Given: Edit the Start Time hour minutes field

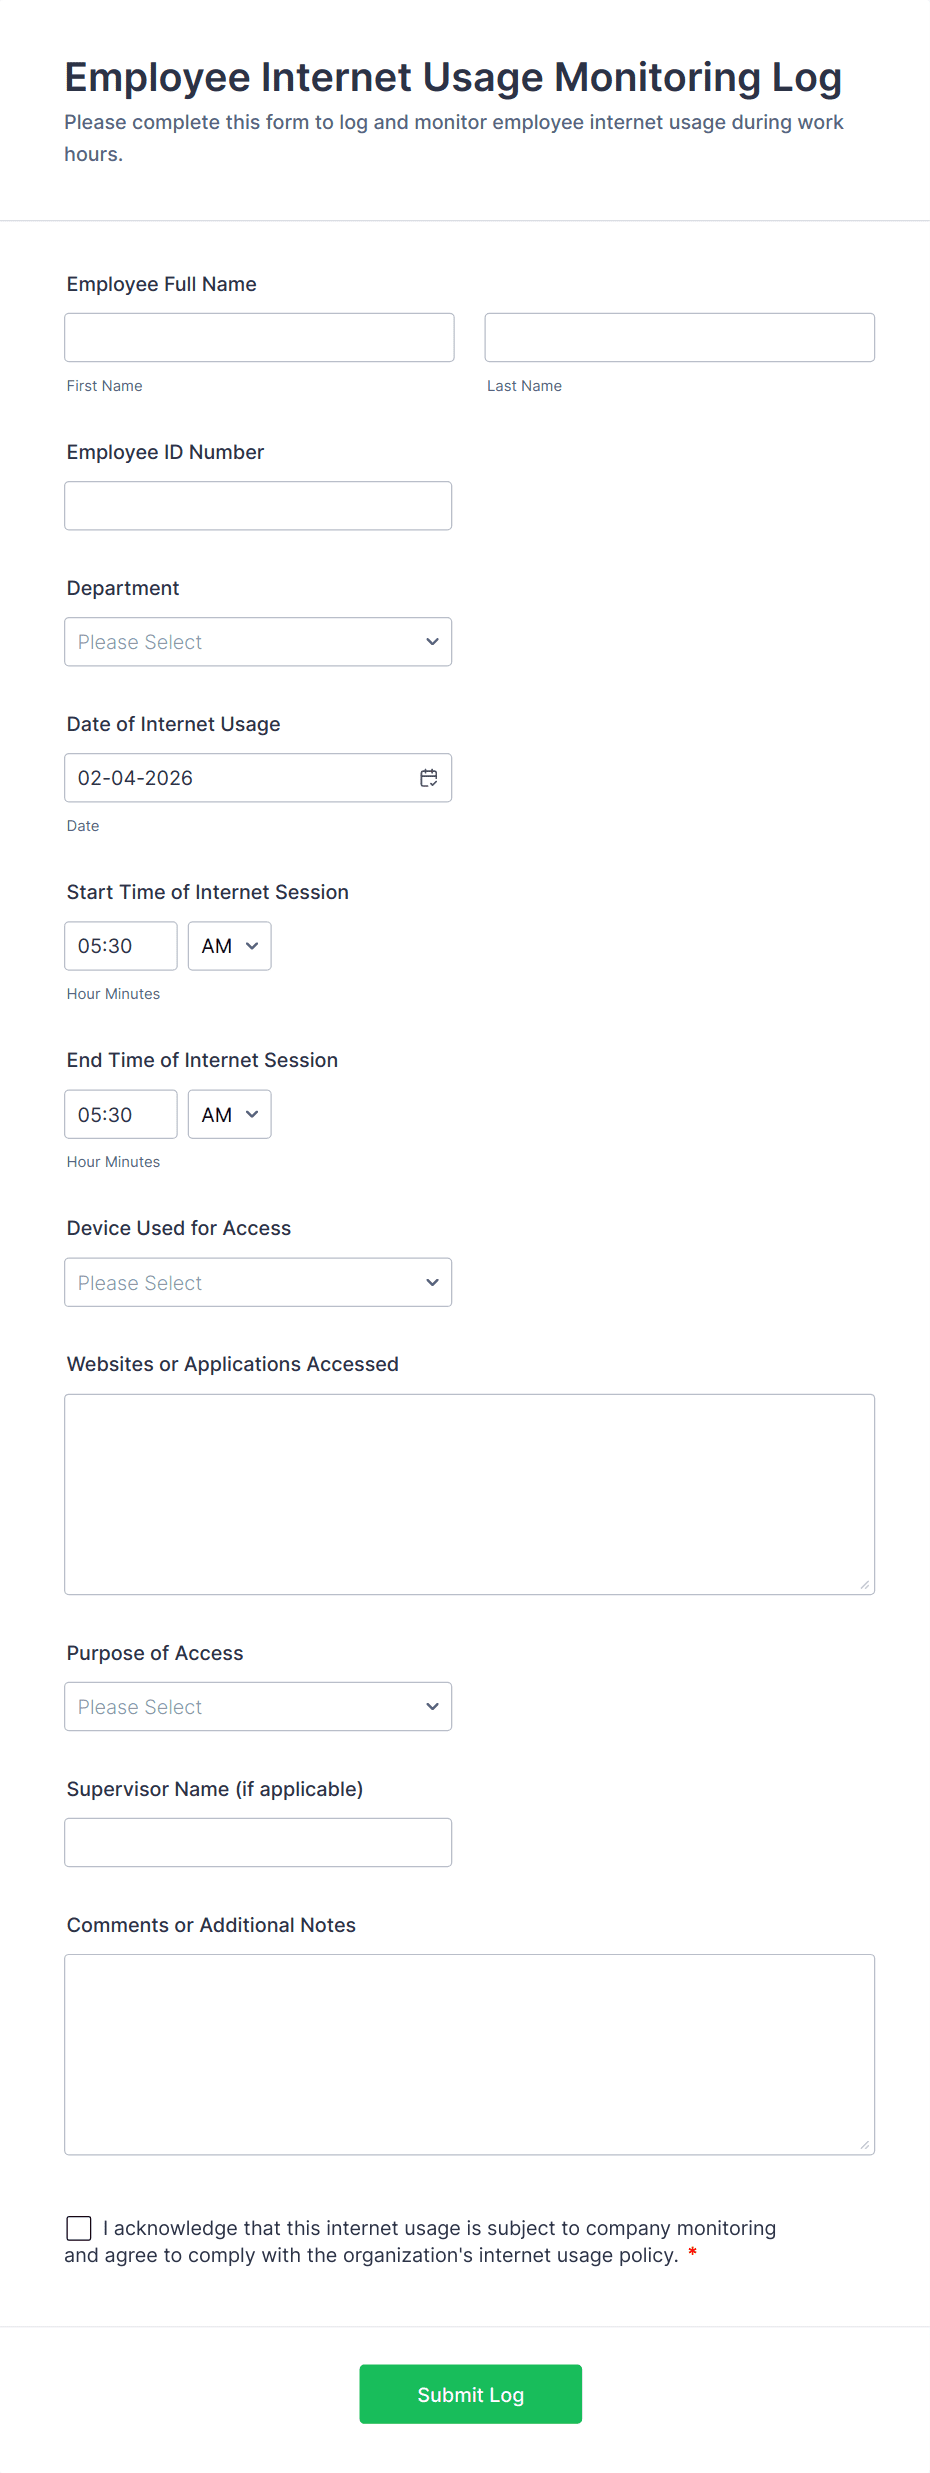Looking at the screenshot, I should 121,946.
